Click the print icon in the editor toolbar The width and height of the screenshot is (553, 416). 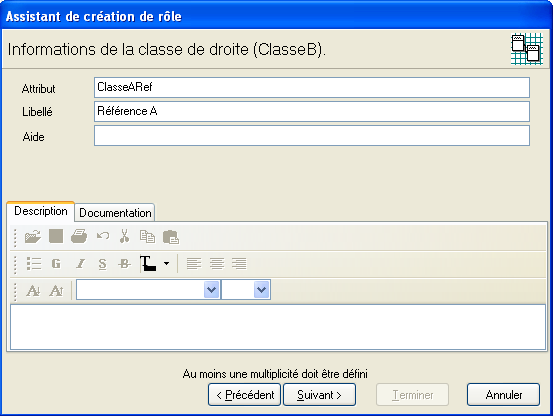pyautogui.click(x=79, y=236)
